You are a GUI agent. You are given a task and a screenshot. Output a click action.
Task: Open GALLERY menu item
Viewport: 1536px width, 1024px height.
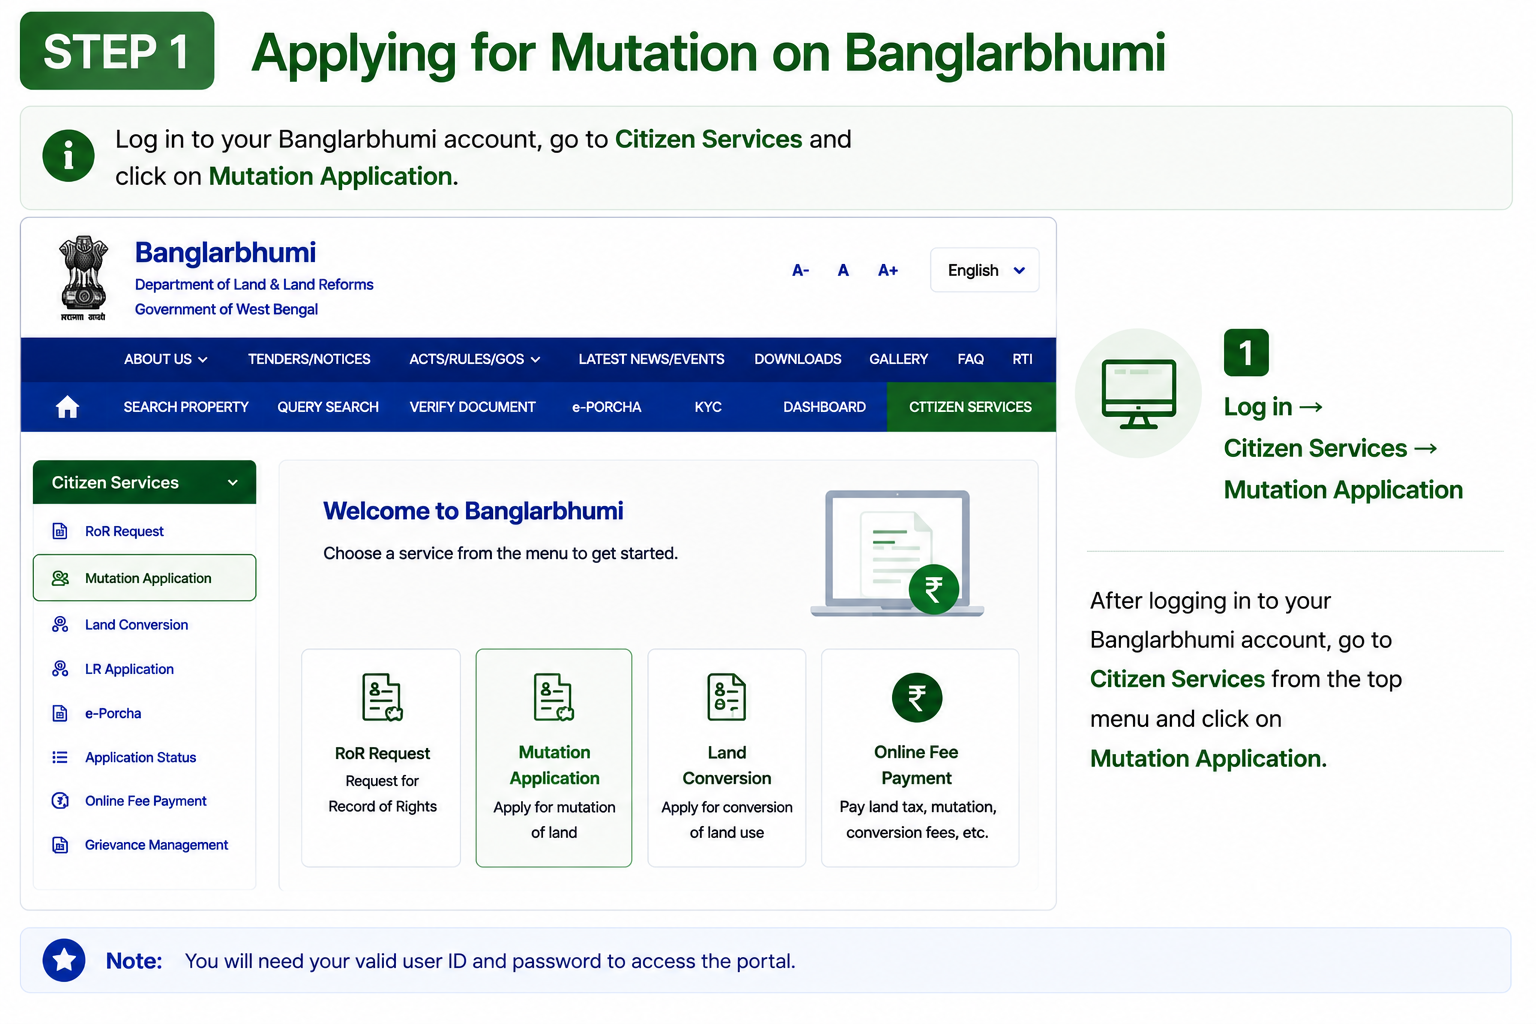[x=898, y=359]
